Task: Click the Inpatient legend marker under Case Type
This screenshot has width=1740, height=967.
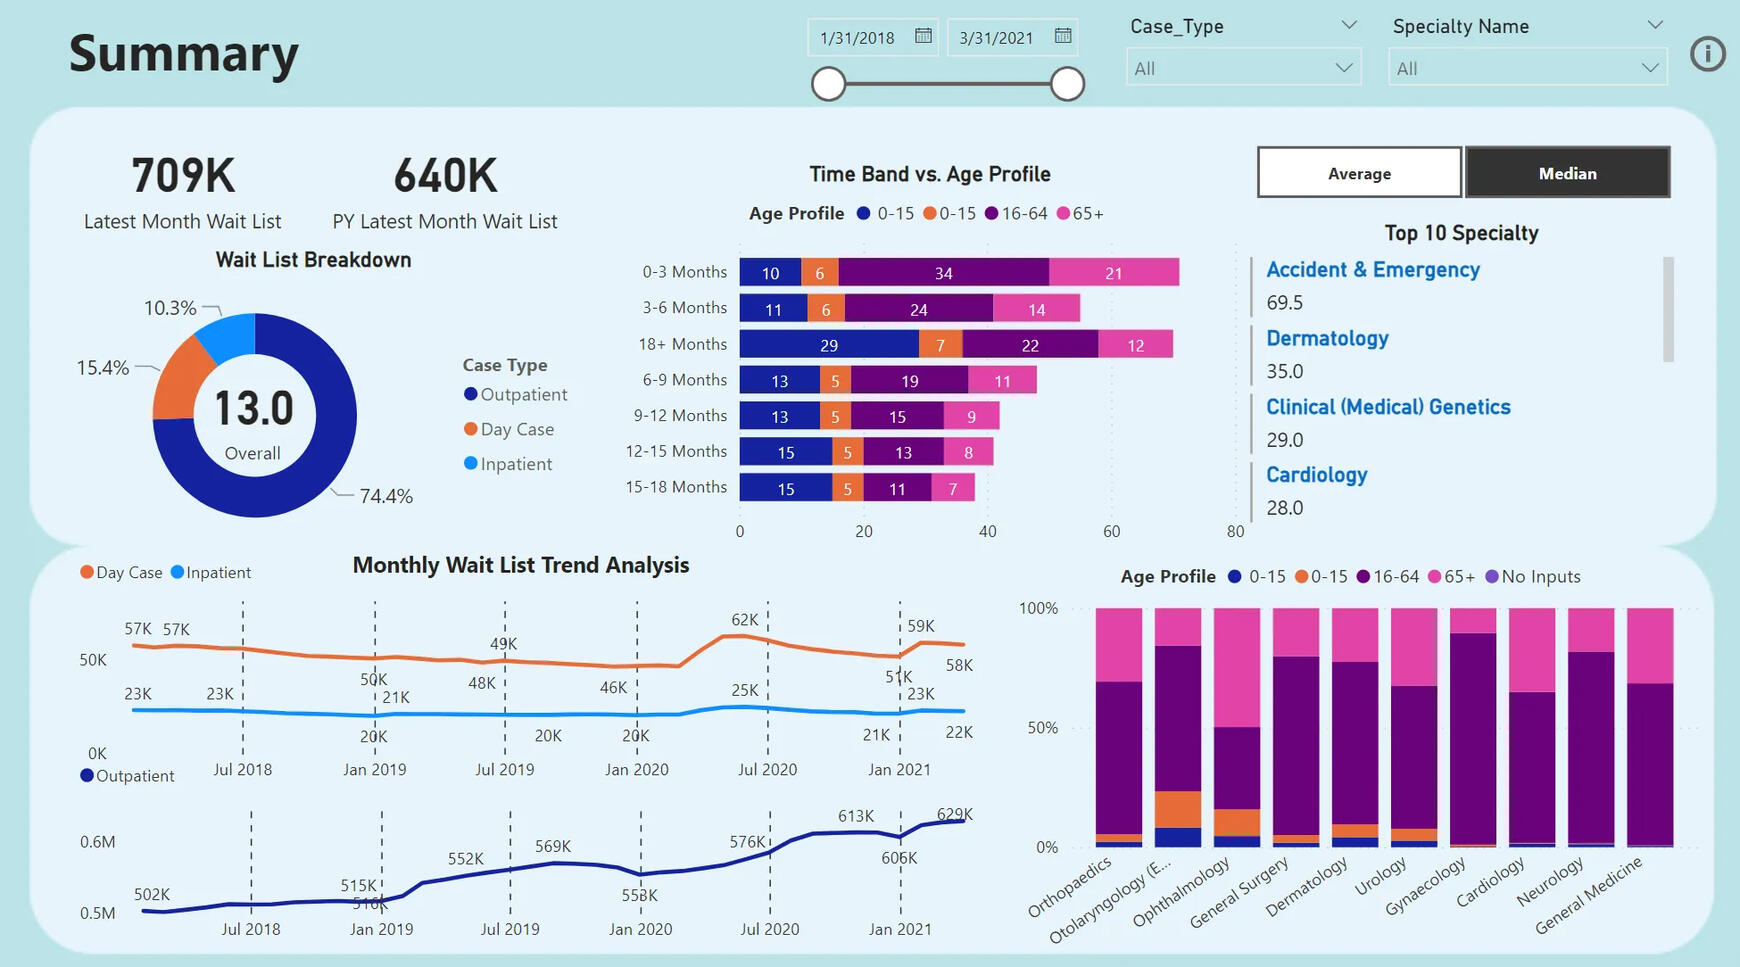Action: click(x=470, y=463)
